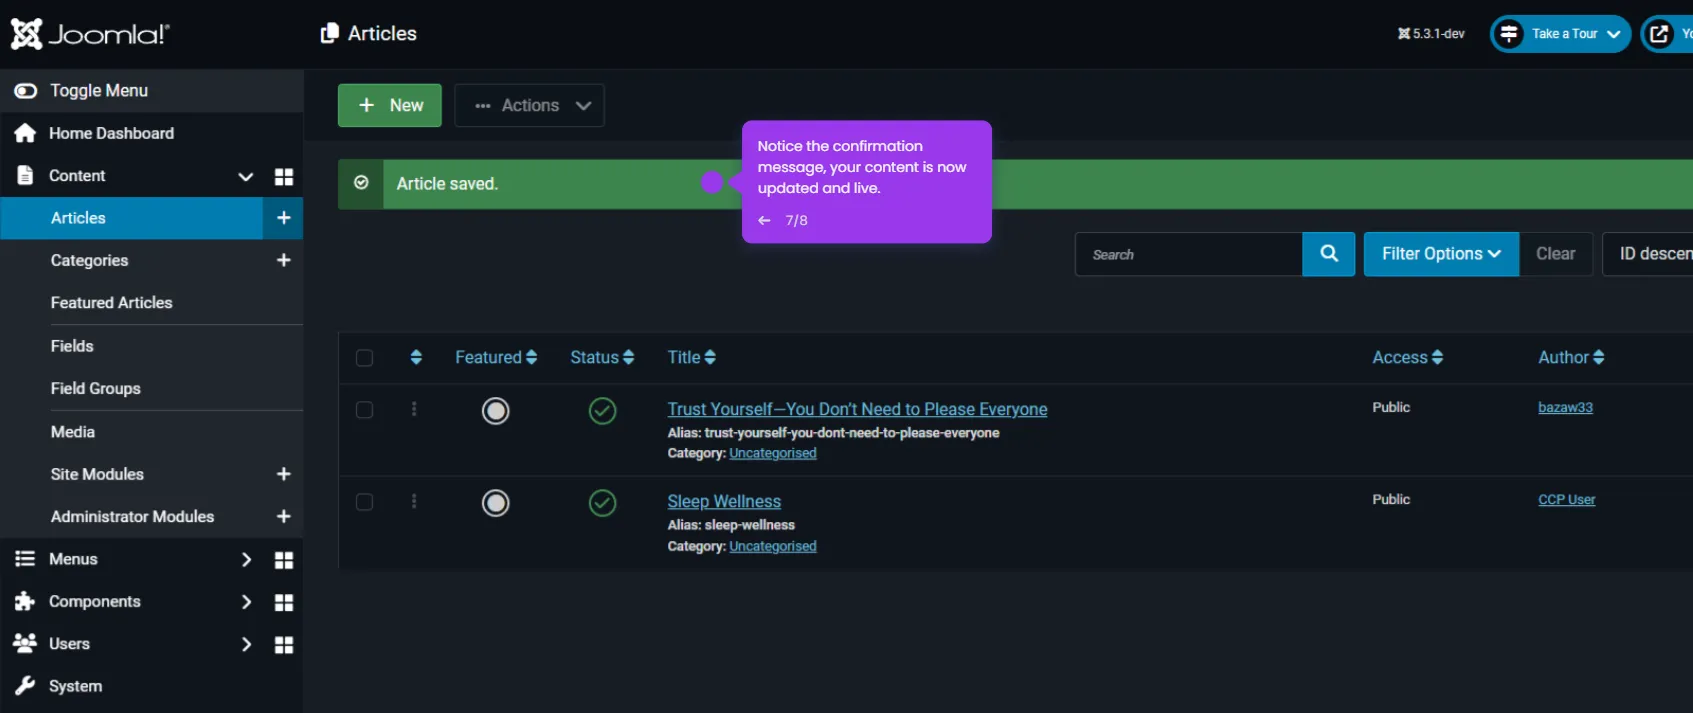Open Users dashboard grid icon
This screenshot has width=1693, height=713.
point(284,645)
